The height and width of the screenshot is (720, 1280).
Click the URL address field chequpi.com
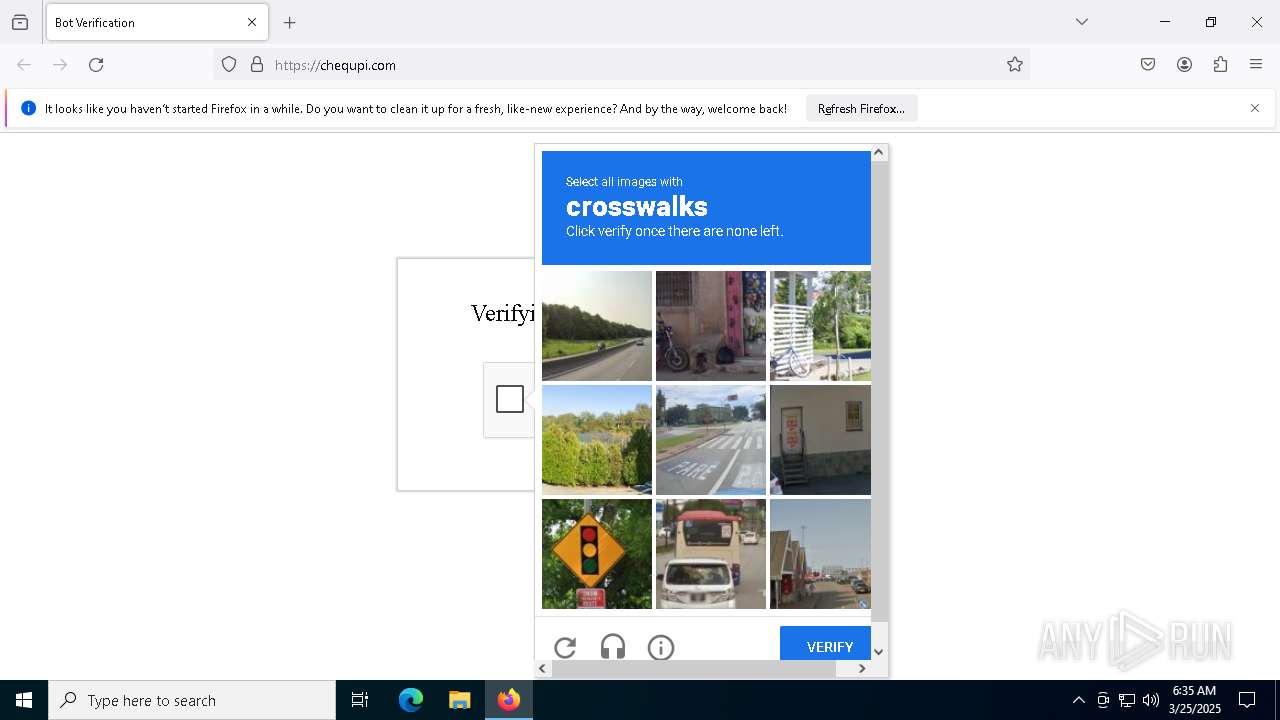620,65
